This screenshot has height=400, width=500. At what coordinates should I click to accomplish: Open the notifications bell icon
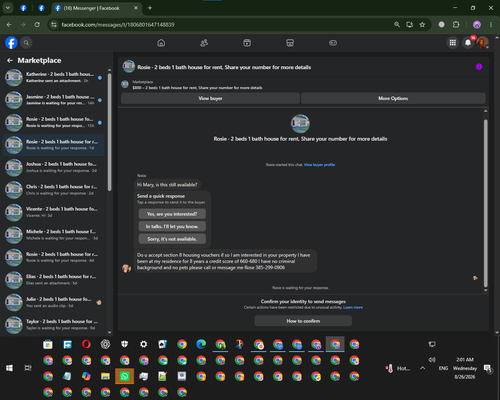pyautogui.click(x=468, y=43)
